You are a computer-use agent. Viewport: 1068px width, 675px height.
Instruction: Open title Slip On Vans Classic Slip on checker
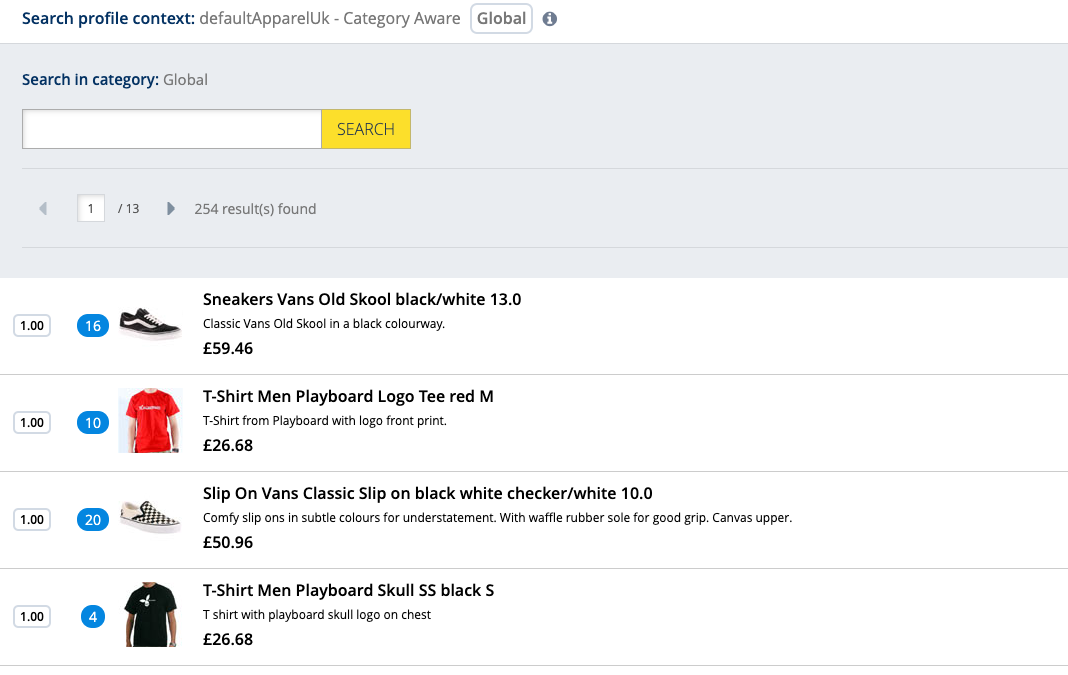click(428, 493)
